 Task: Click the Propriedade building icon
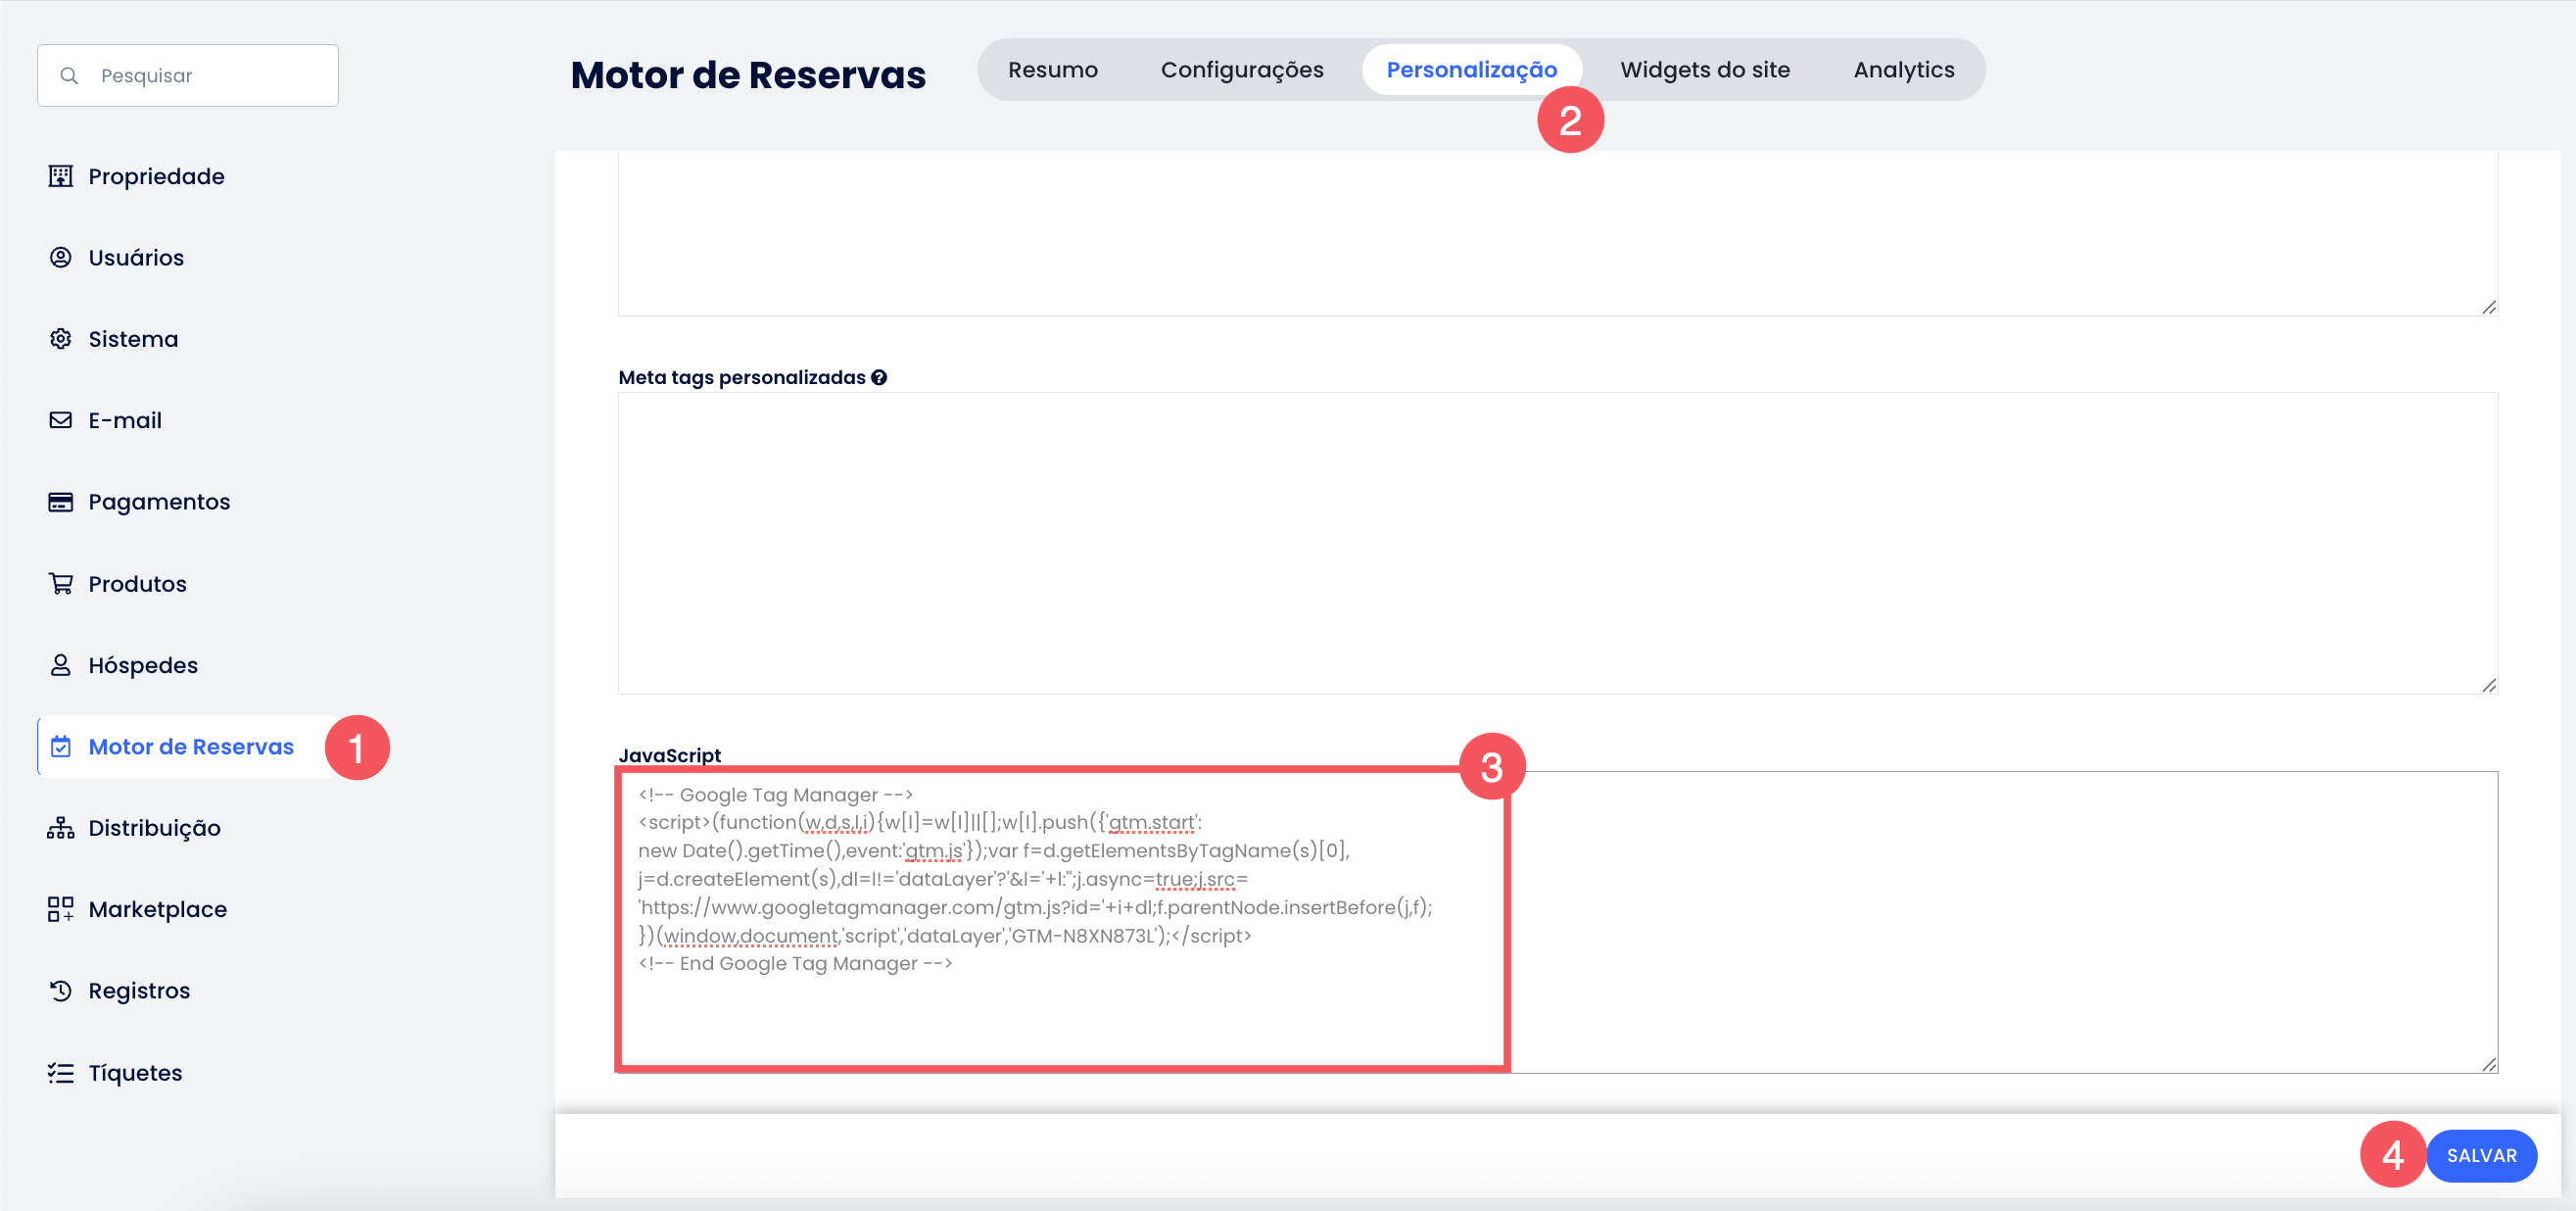point(60,176)
